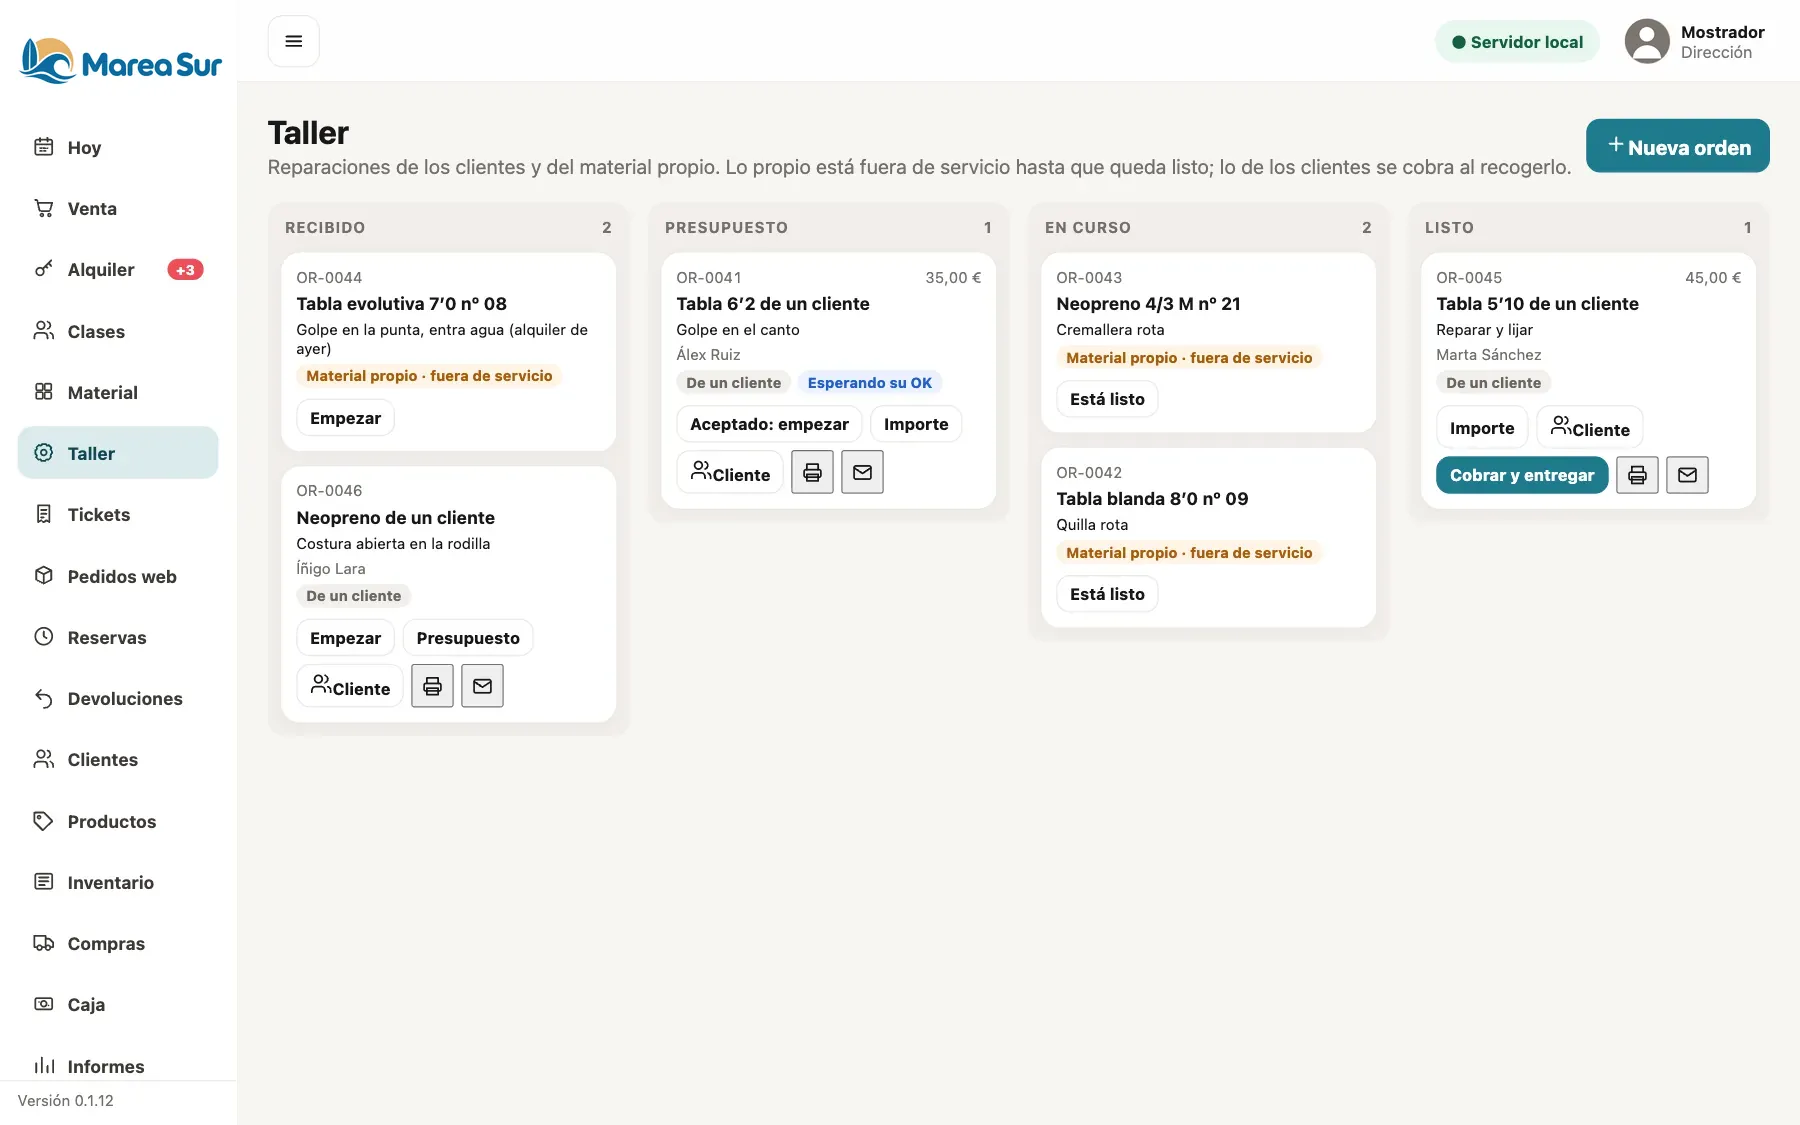1800x1125 pixels.
Task: Open the Alquiler section
Action: click(x=118, y=270)
